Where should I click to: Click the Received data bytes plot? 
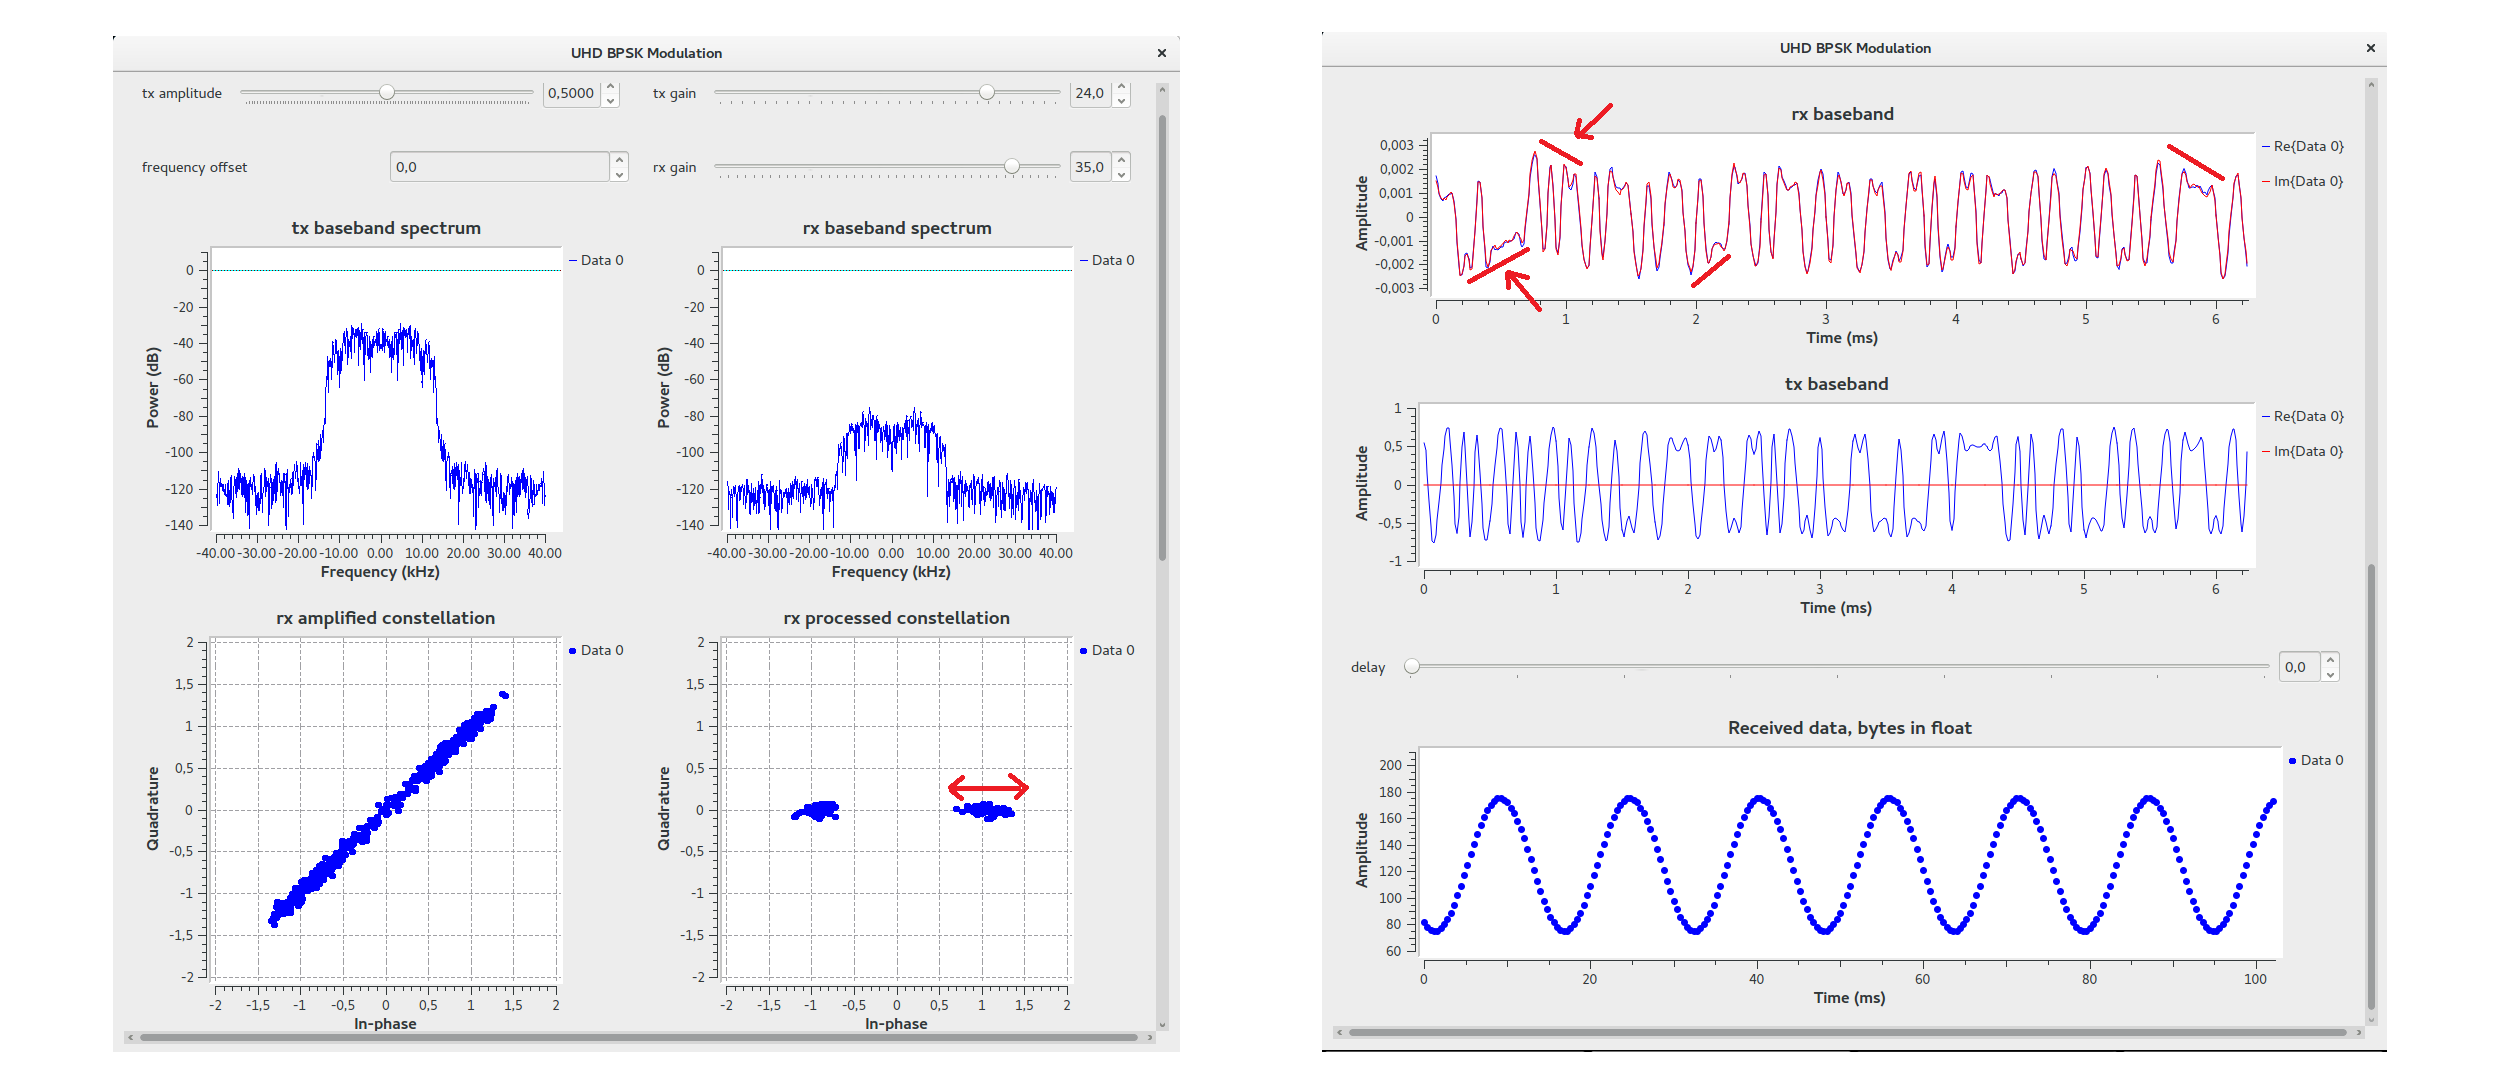[1850, 852]
